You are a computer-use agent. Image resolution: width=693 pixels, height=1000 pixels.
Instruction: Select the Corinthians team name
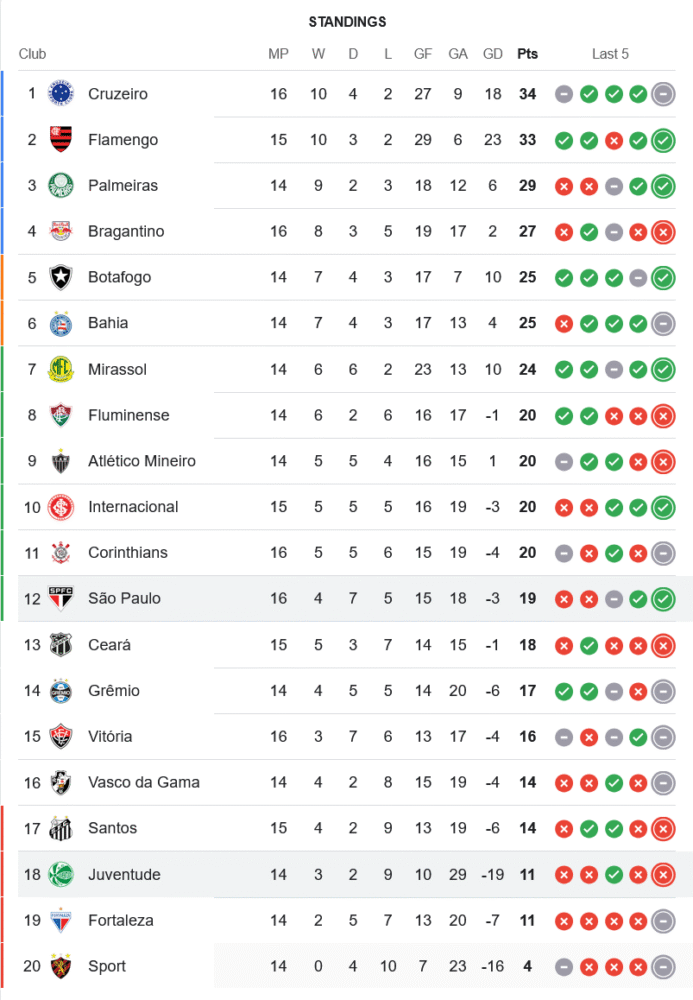[128, 552]
